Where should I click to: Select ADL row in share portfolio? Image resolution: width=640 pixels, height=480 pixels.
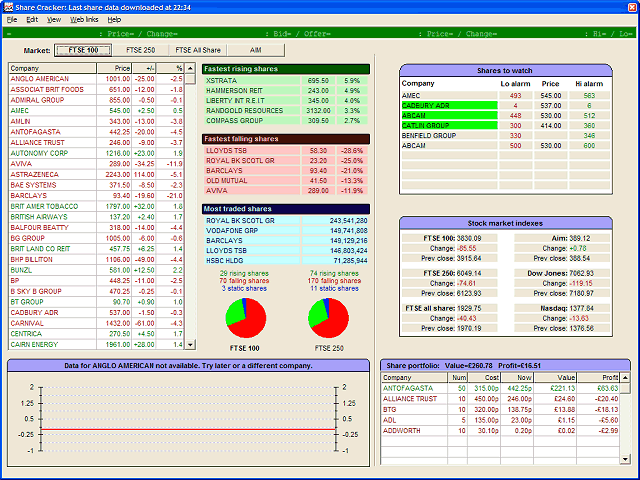(x=500, y=420)
